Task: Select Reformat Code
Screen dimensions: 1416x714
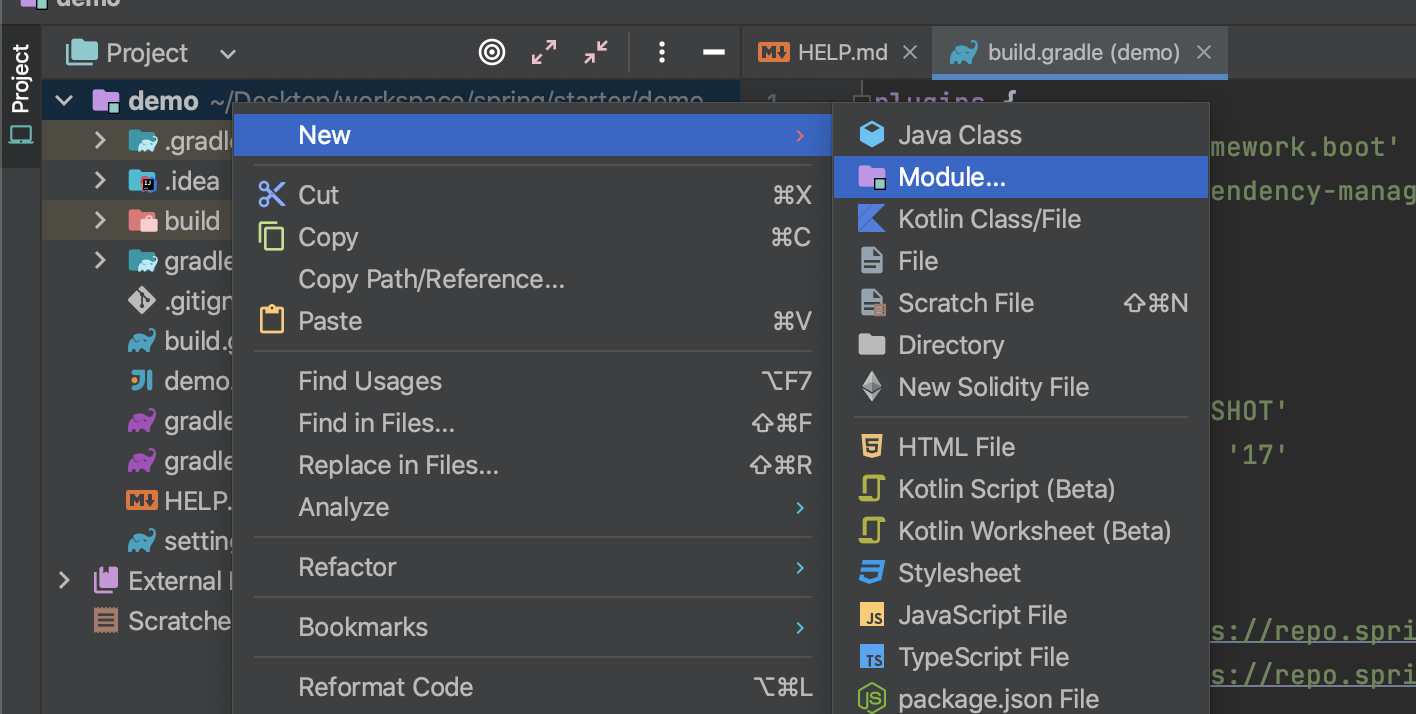Action: tap(532, 687)
